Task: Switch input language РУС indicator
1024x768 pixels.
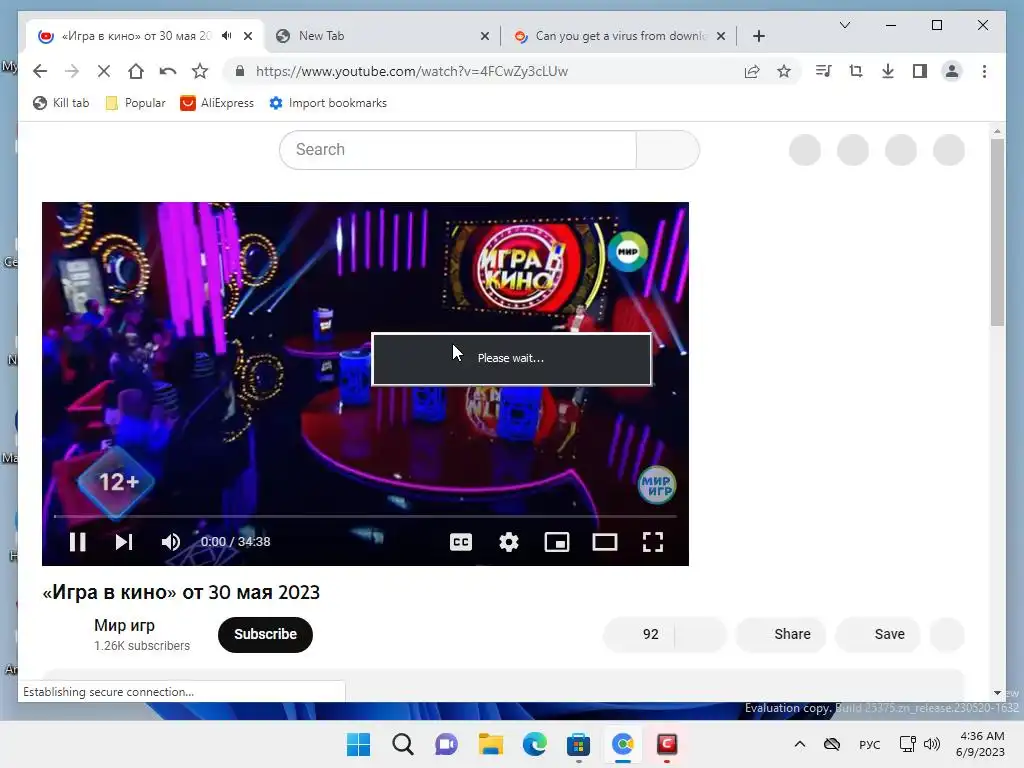Action: point(870,745)
